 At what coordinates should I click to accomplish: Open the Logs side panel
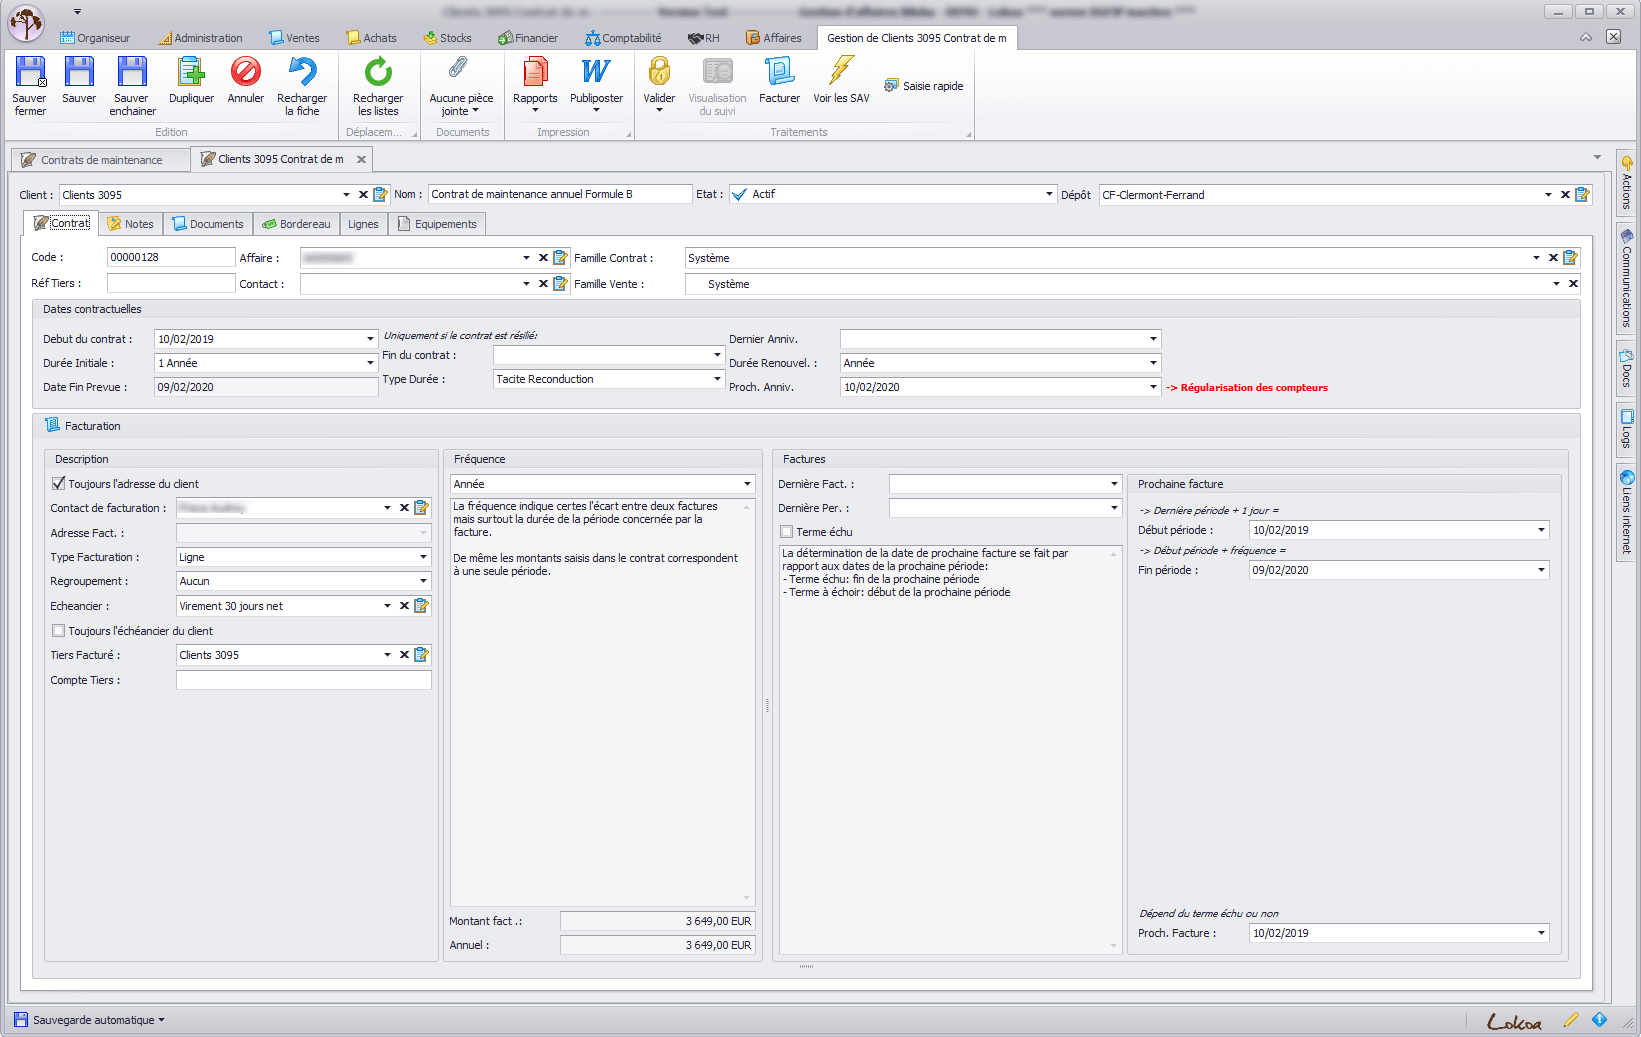pos(1626,428)
